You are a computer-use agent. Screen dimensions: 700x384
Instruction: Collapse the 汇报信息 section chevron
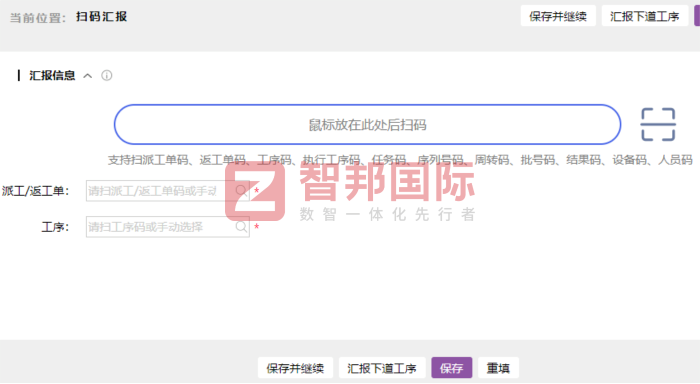(x=88, y=76)
